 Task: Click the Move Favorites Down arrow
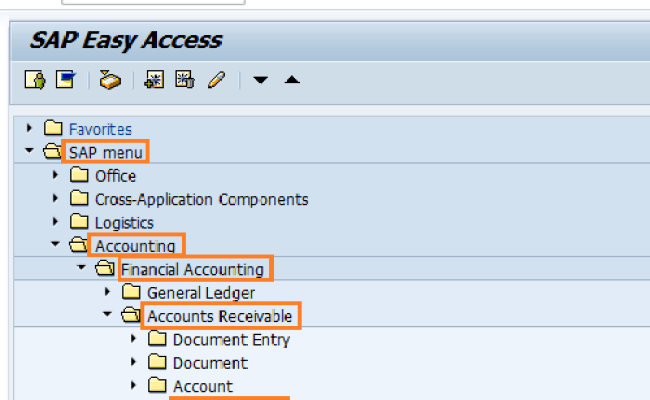tap(261, 80)
